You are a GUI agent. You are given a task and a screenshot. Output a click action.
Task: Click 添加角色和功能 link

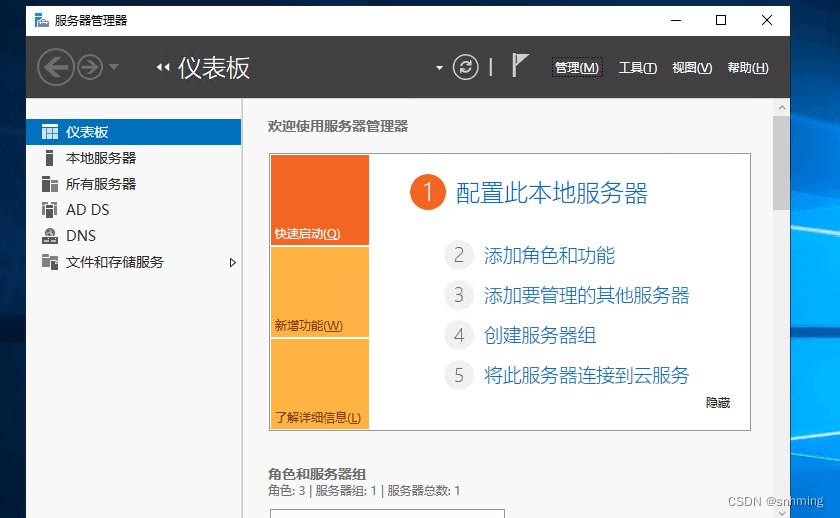[549, 255]
